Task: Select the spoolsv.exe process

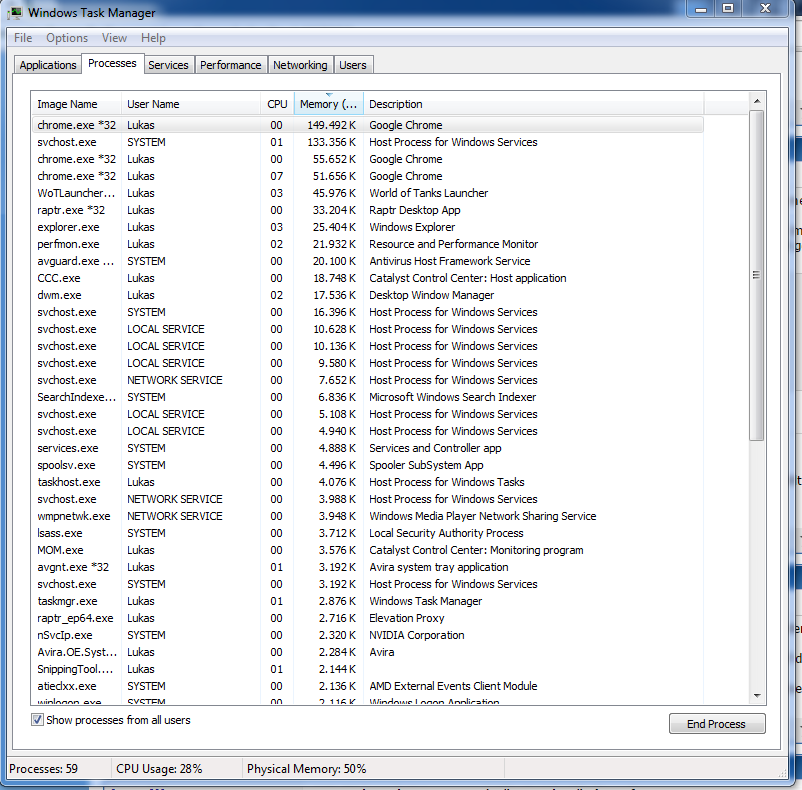Action: (x=368, y=465)
